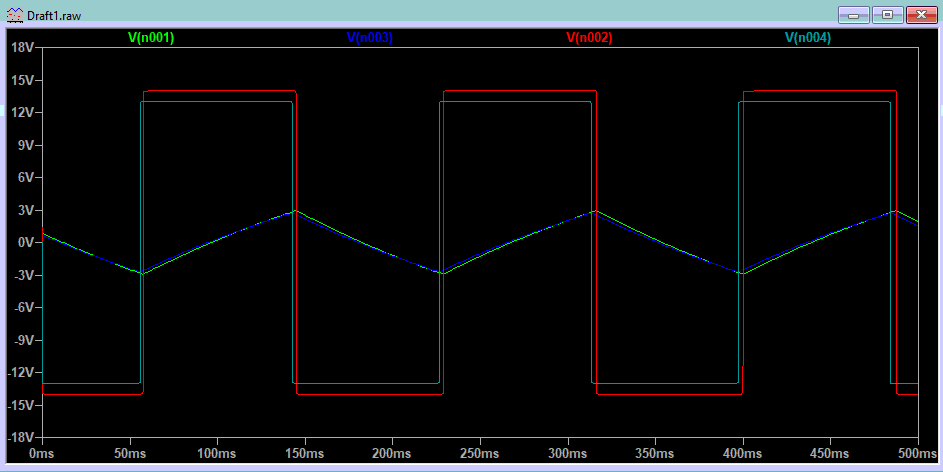Click the 9V vertical axis label
Image resolution: width=943 pixels, height=472 pixels.
(26, 145)
